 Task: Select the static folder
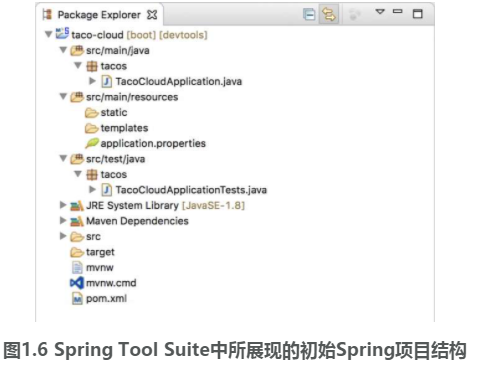[x=114, y=113]
